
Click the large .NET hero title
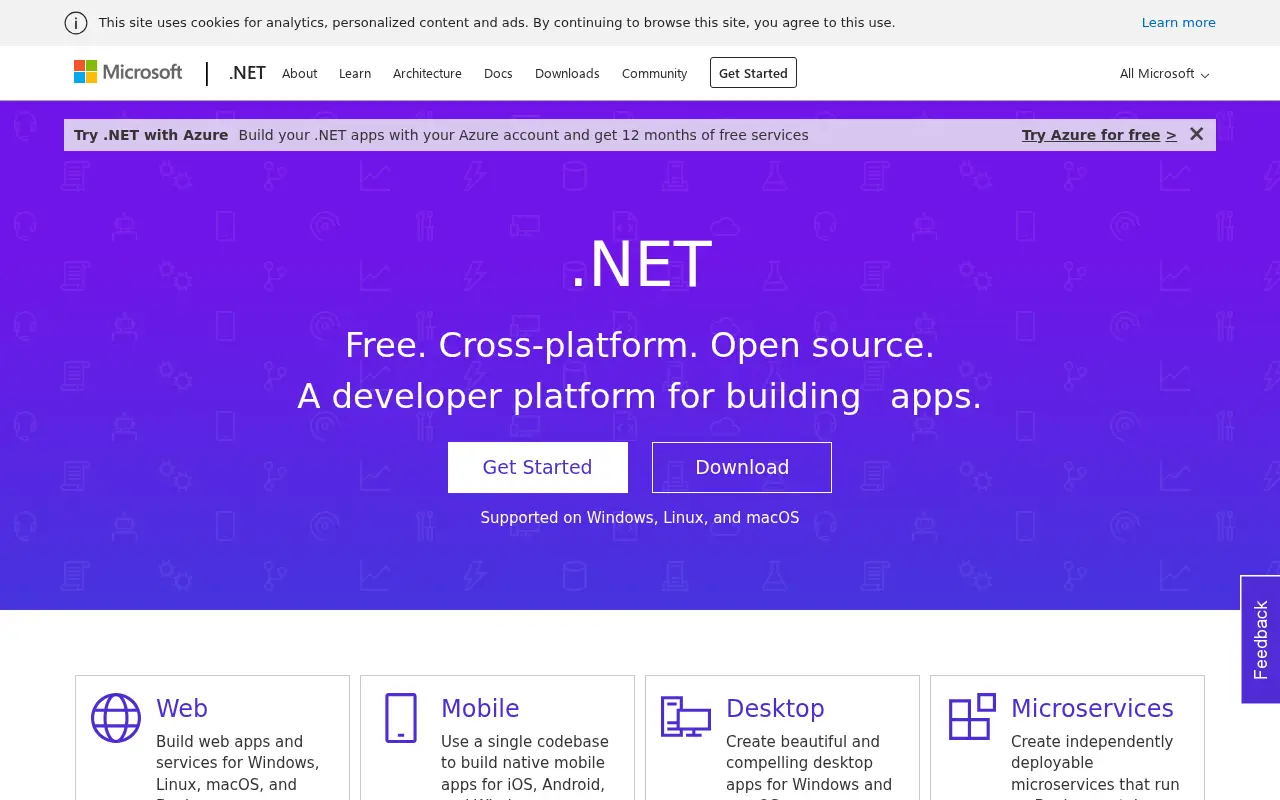640,264
